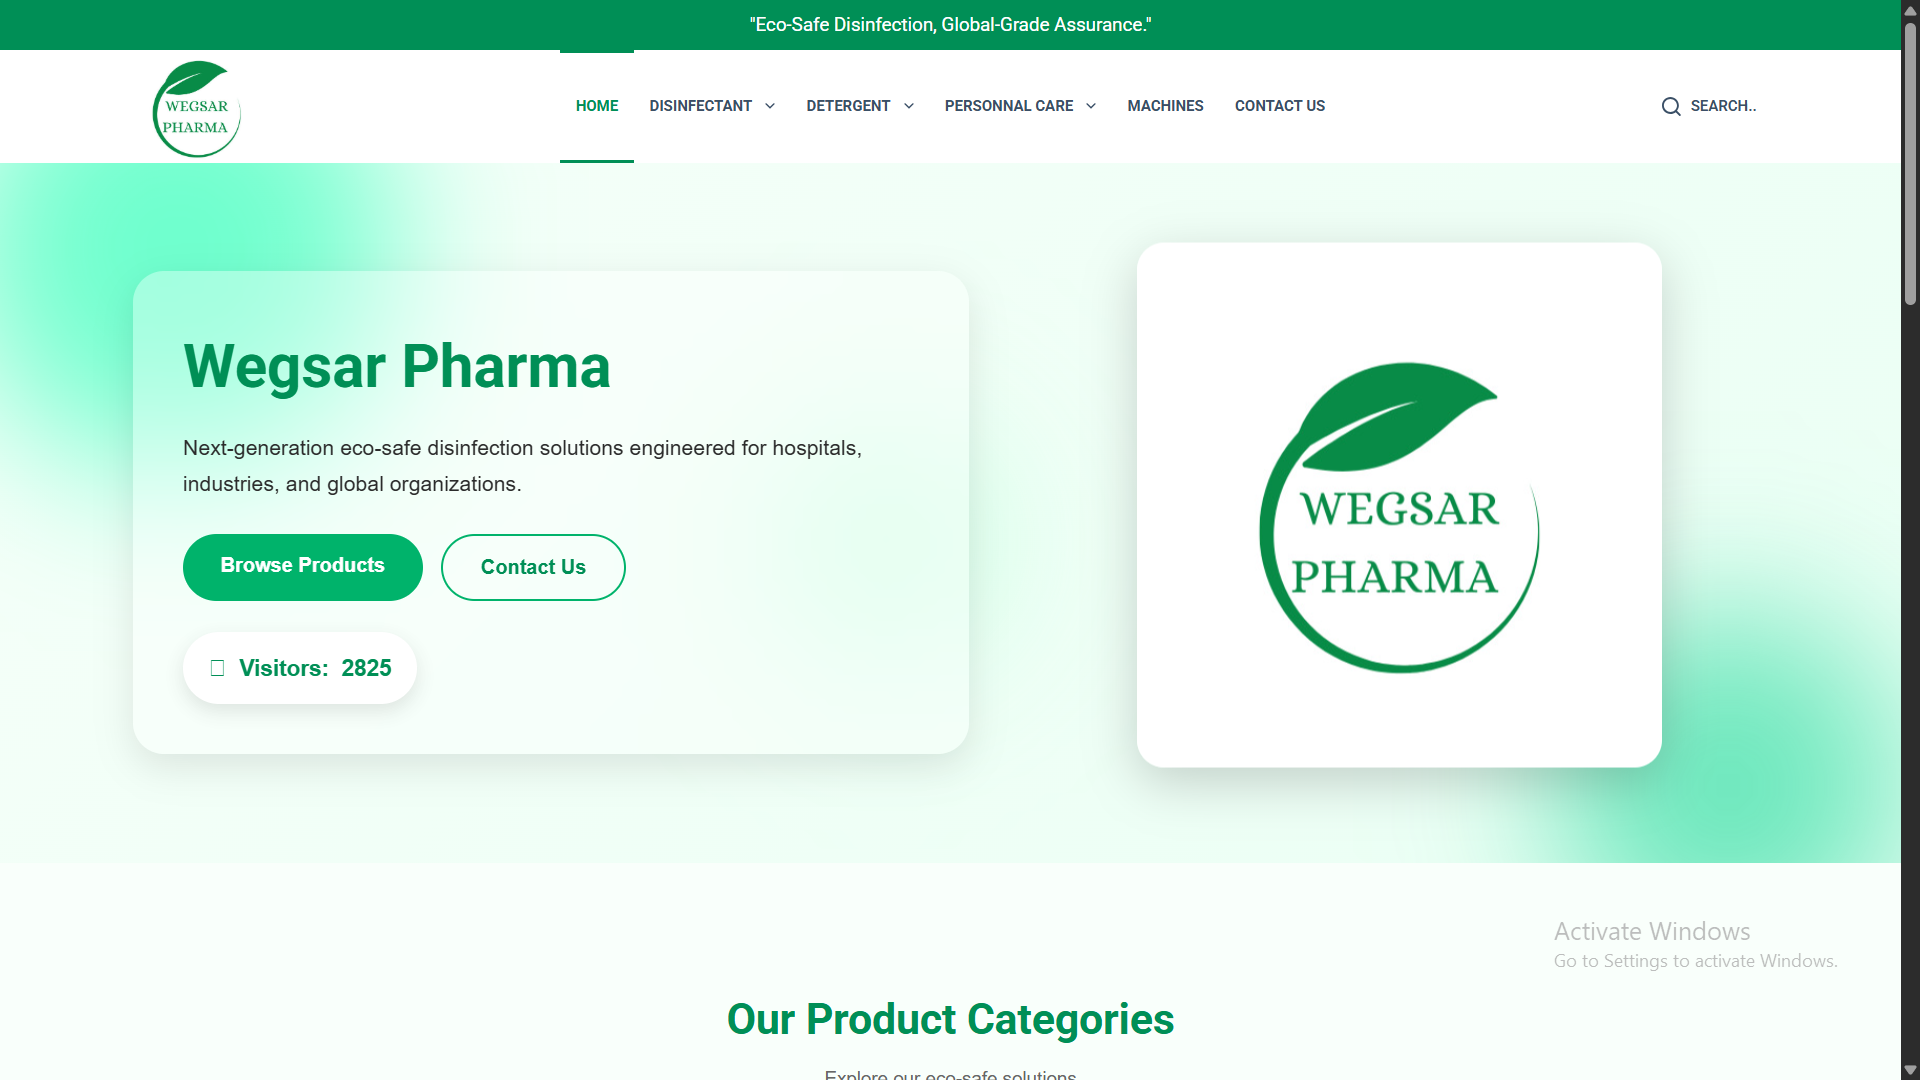This screenshot has width=1920, height=1080.
Task: Click the Visitors 2825 counter badge
Action: coord(300,668)
